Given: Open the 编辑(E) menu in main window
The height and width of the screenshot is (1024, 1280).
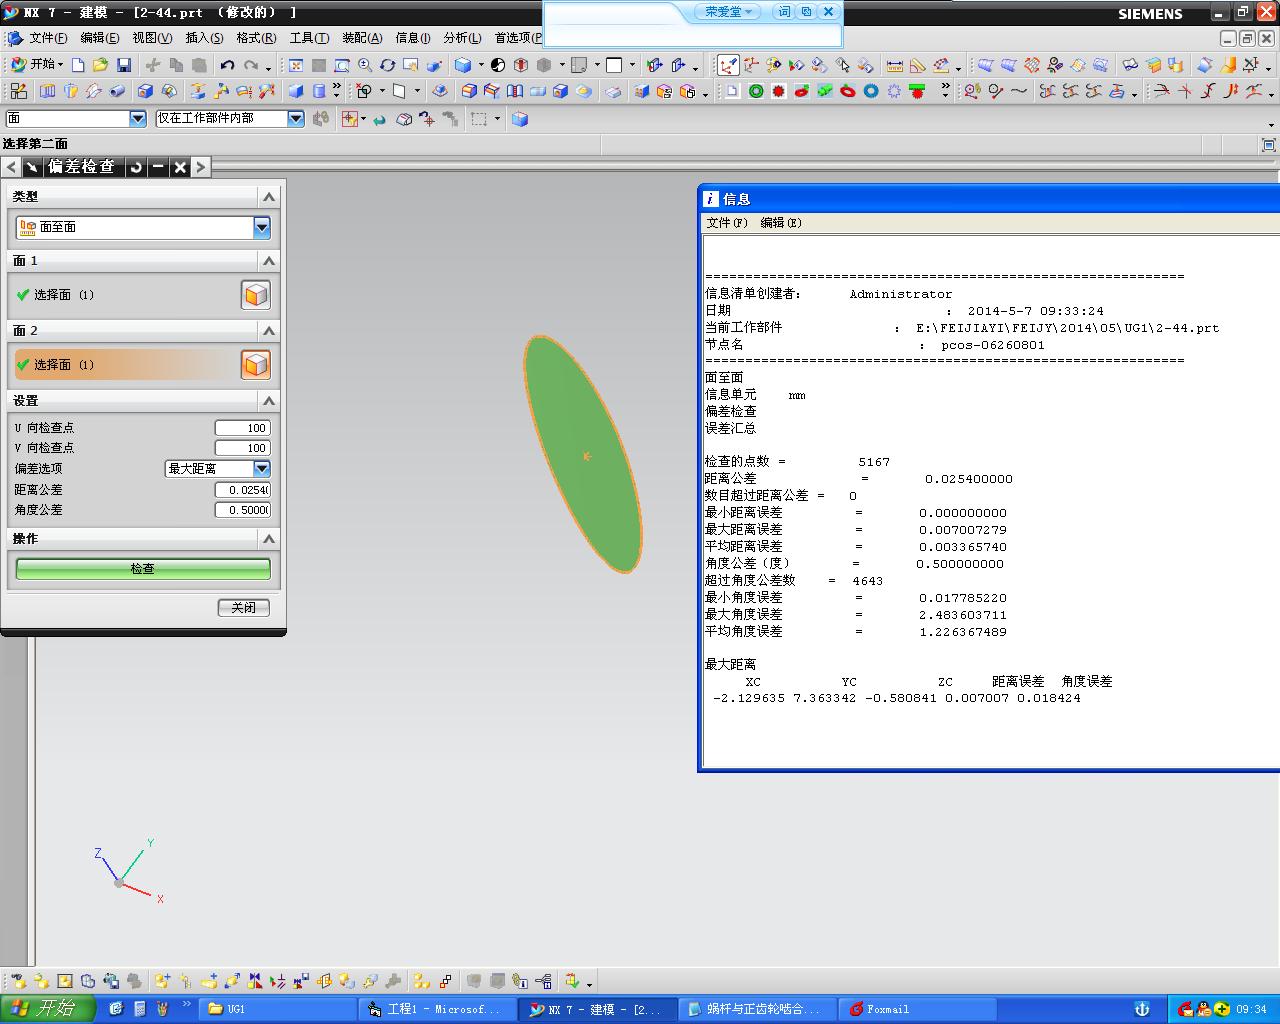Looking at the screenshot, I should [99, 38].
